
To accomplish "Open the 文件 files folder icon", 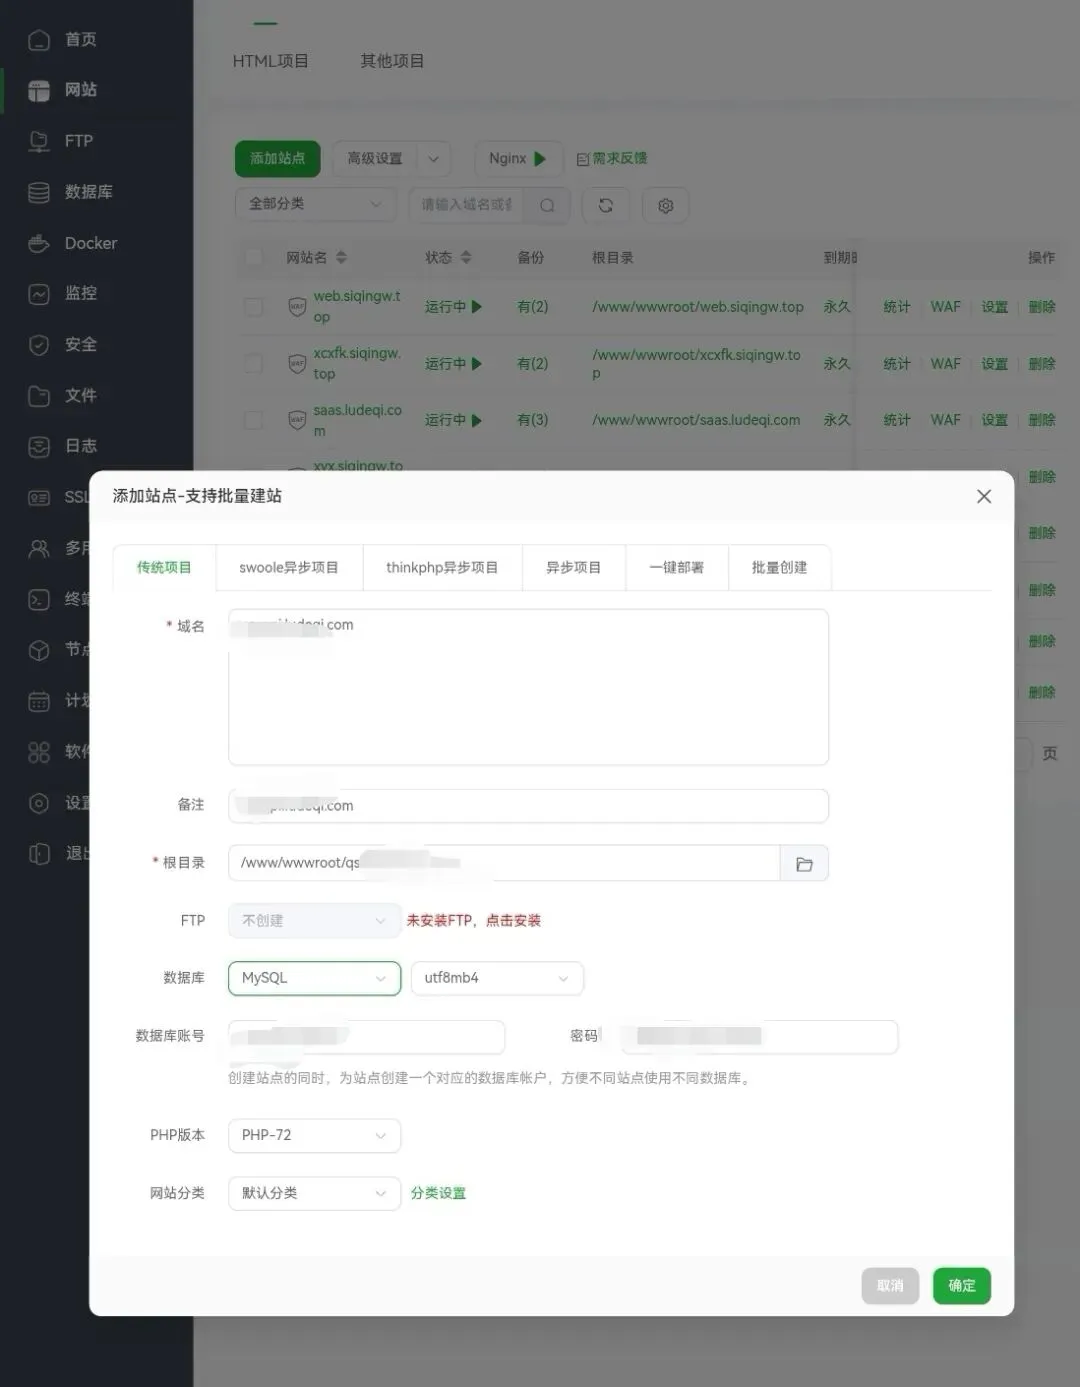I will tap(39, 396).
